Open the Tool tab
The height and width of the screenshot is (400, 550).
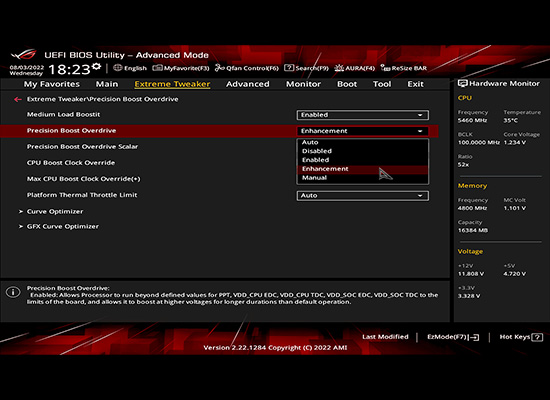(382, 84)
